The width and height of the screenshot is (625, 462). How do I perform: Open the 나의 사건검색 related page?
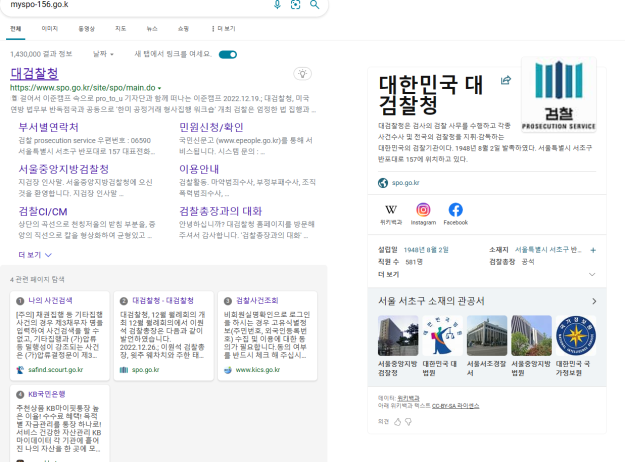[50, 301]
